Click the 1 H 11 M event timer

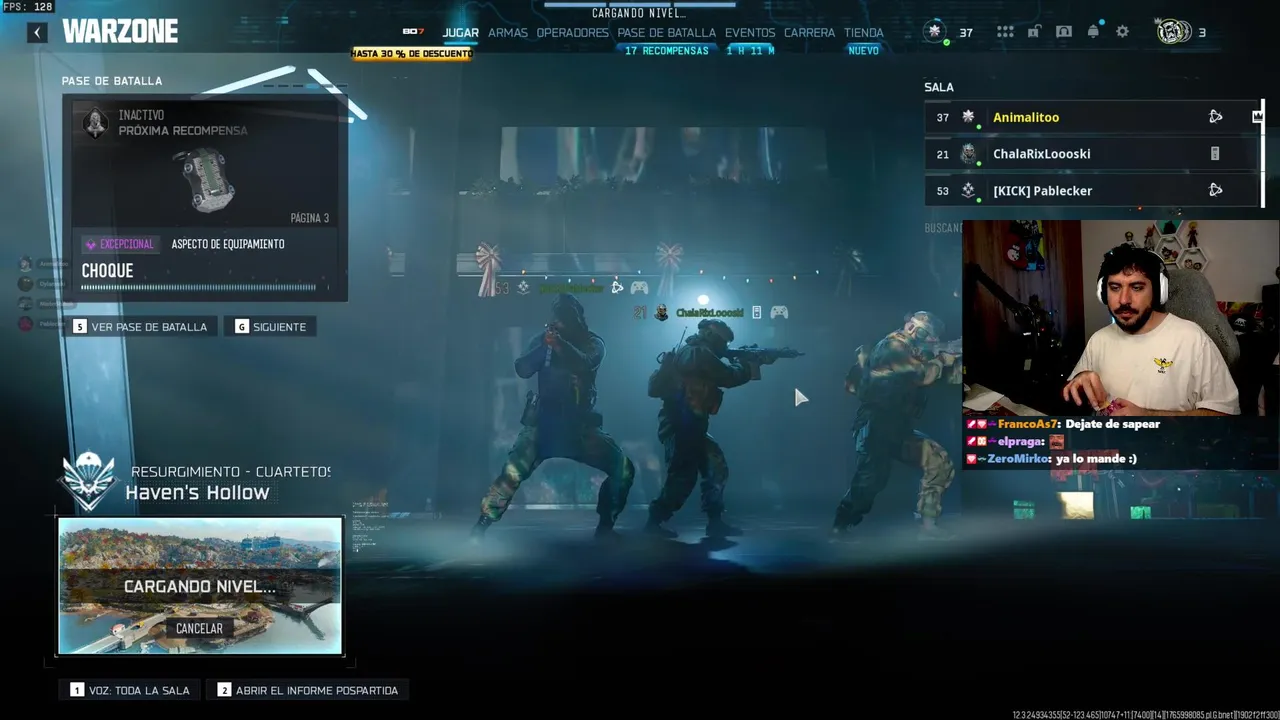750,51
